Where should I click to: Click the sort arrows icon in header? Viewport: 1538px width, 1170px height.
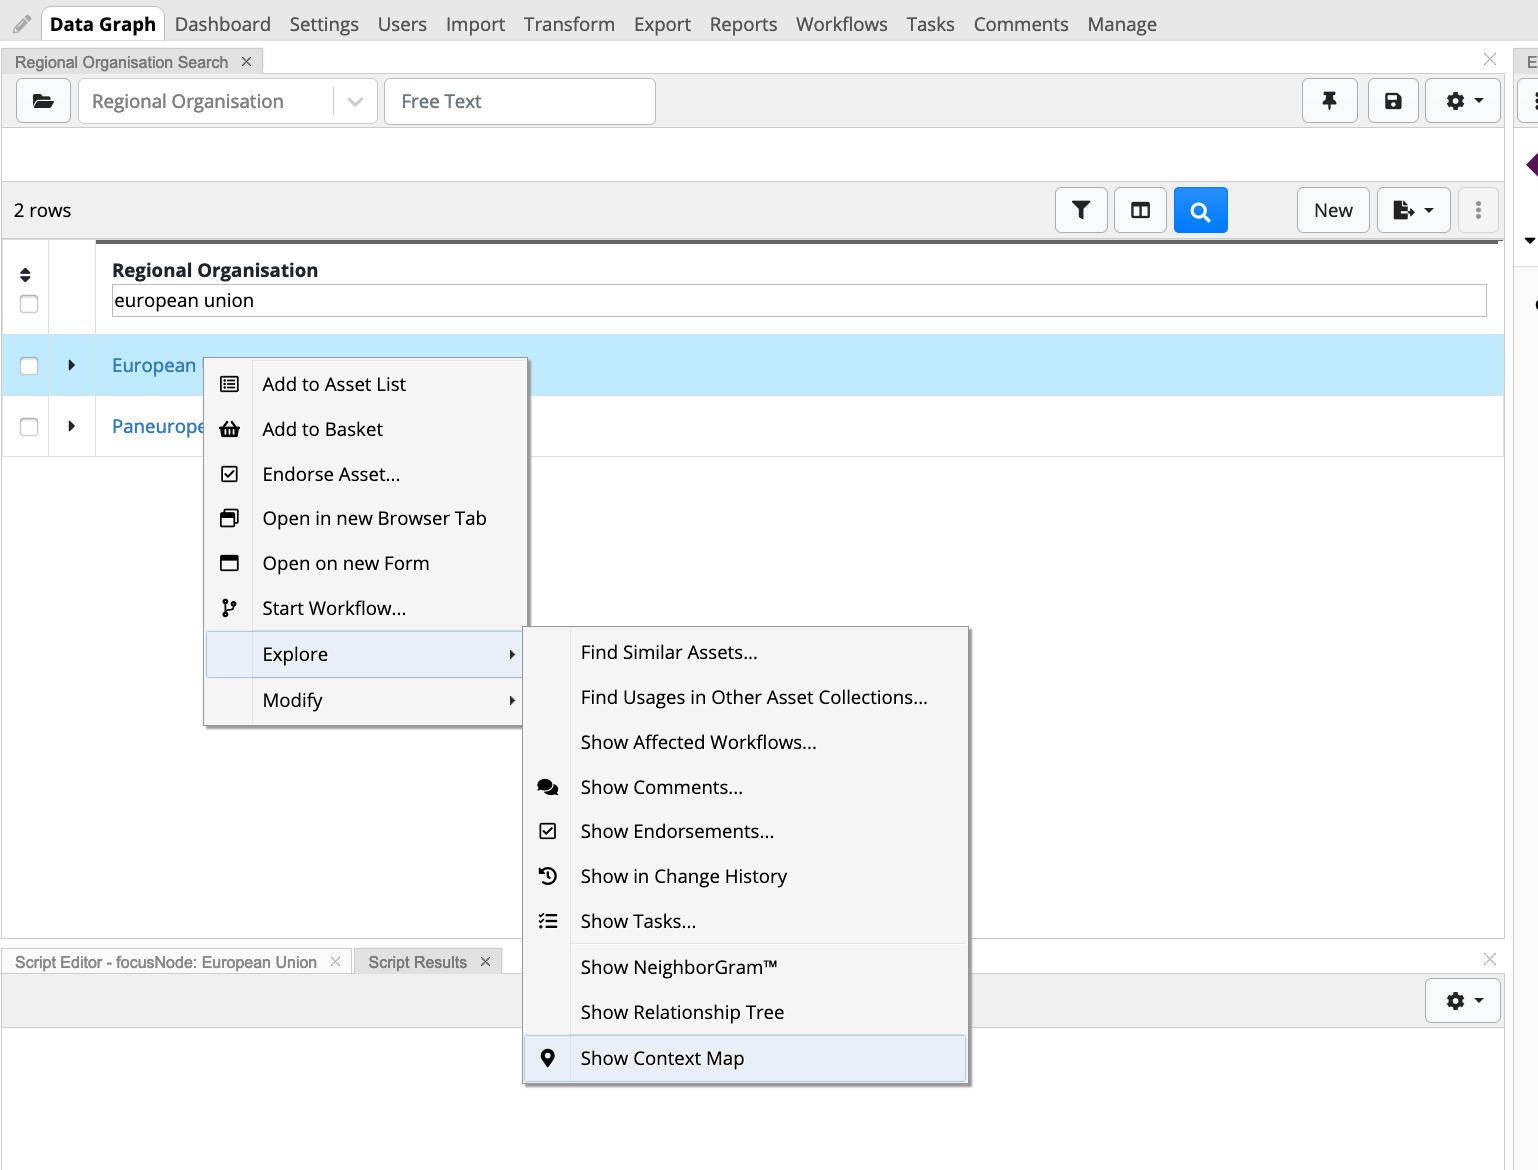tap(26, 275)
